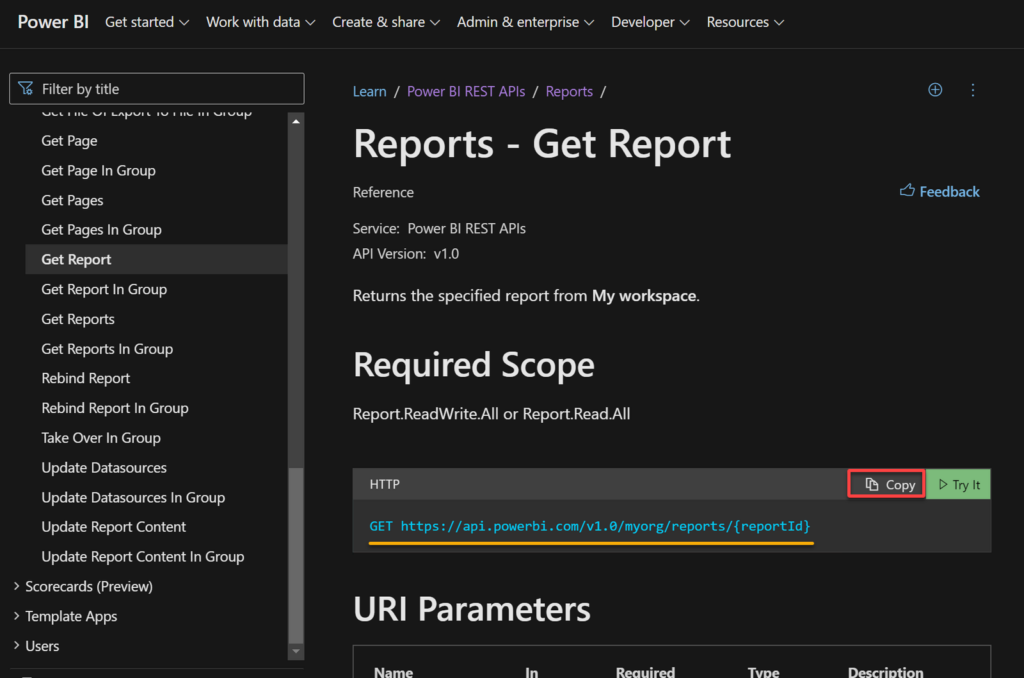Image resolution: width=1024 pixels, height=678 pixels.
Task: Open the plus-circle add to collection icon
Action: pyautogui.click(x=934, y=90)
